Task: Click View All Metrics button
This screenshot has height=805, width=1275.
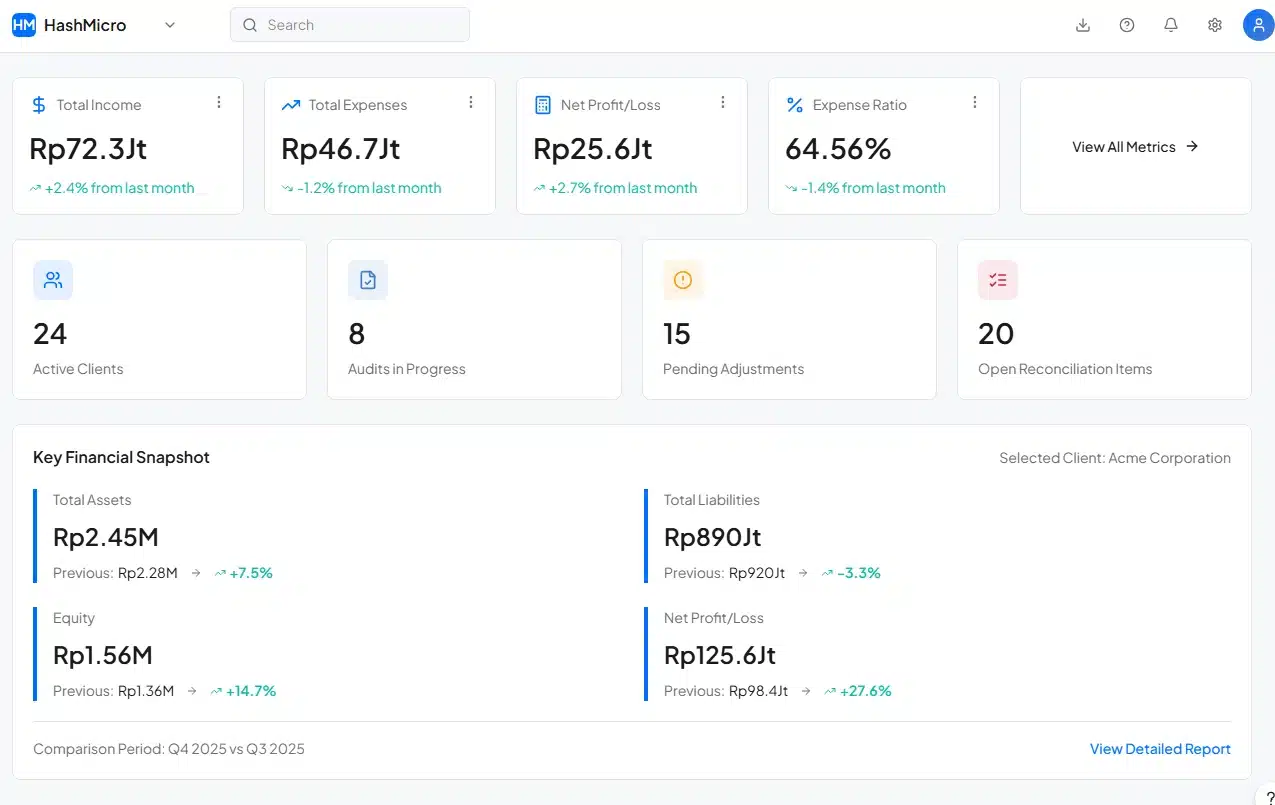Action: (x=1135, y=146)
